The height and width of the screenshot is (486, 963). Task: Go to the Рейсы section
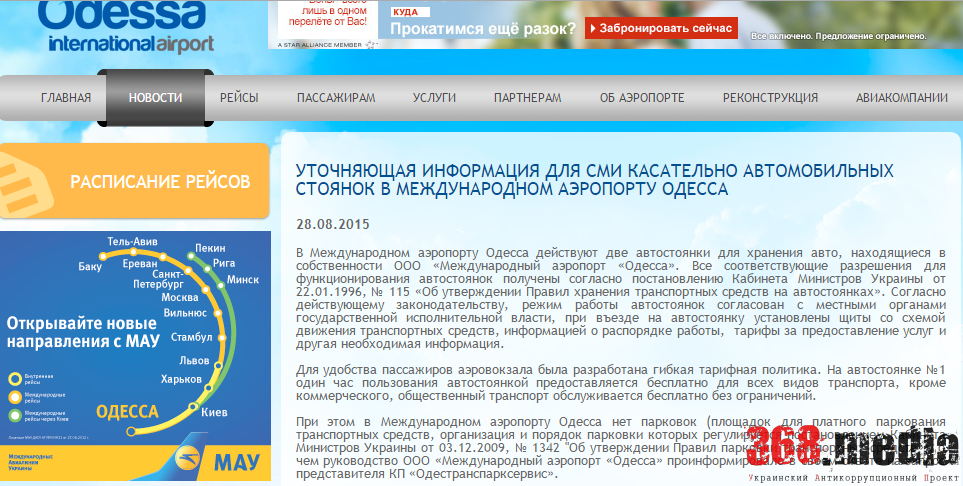[x=239, y=98]
